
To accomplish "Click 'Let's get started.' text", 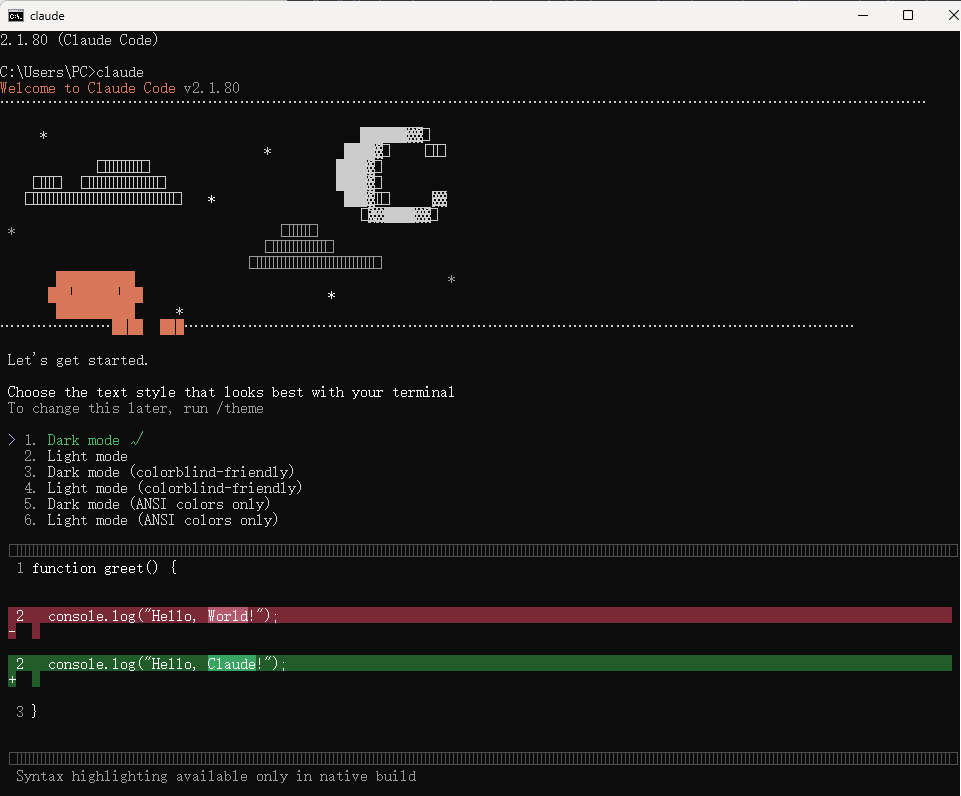I will coord(78,360).
